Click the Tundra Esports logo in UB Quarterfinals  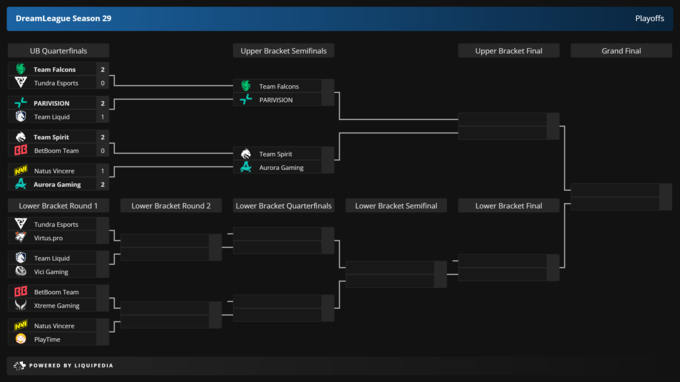click(x=20, y=82)
